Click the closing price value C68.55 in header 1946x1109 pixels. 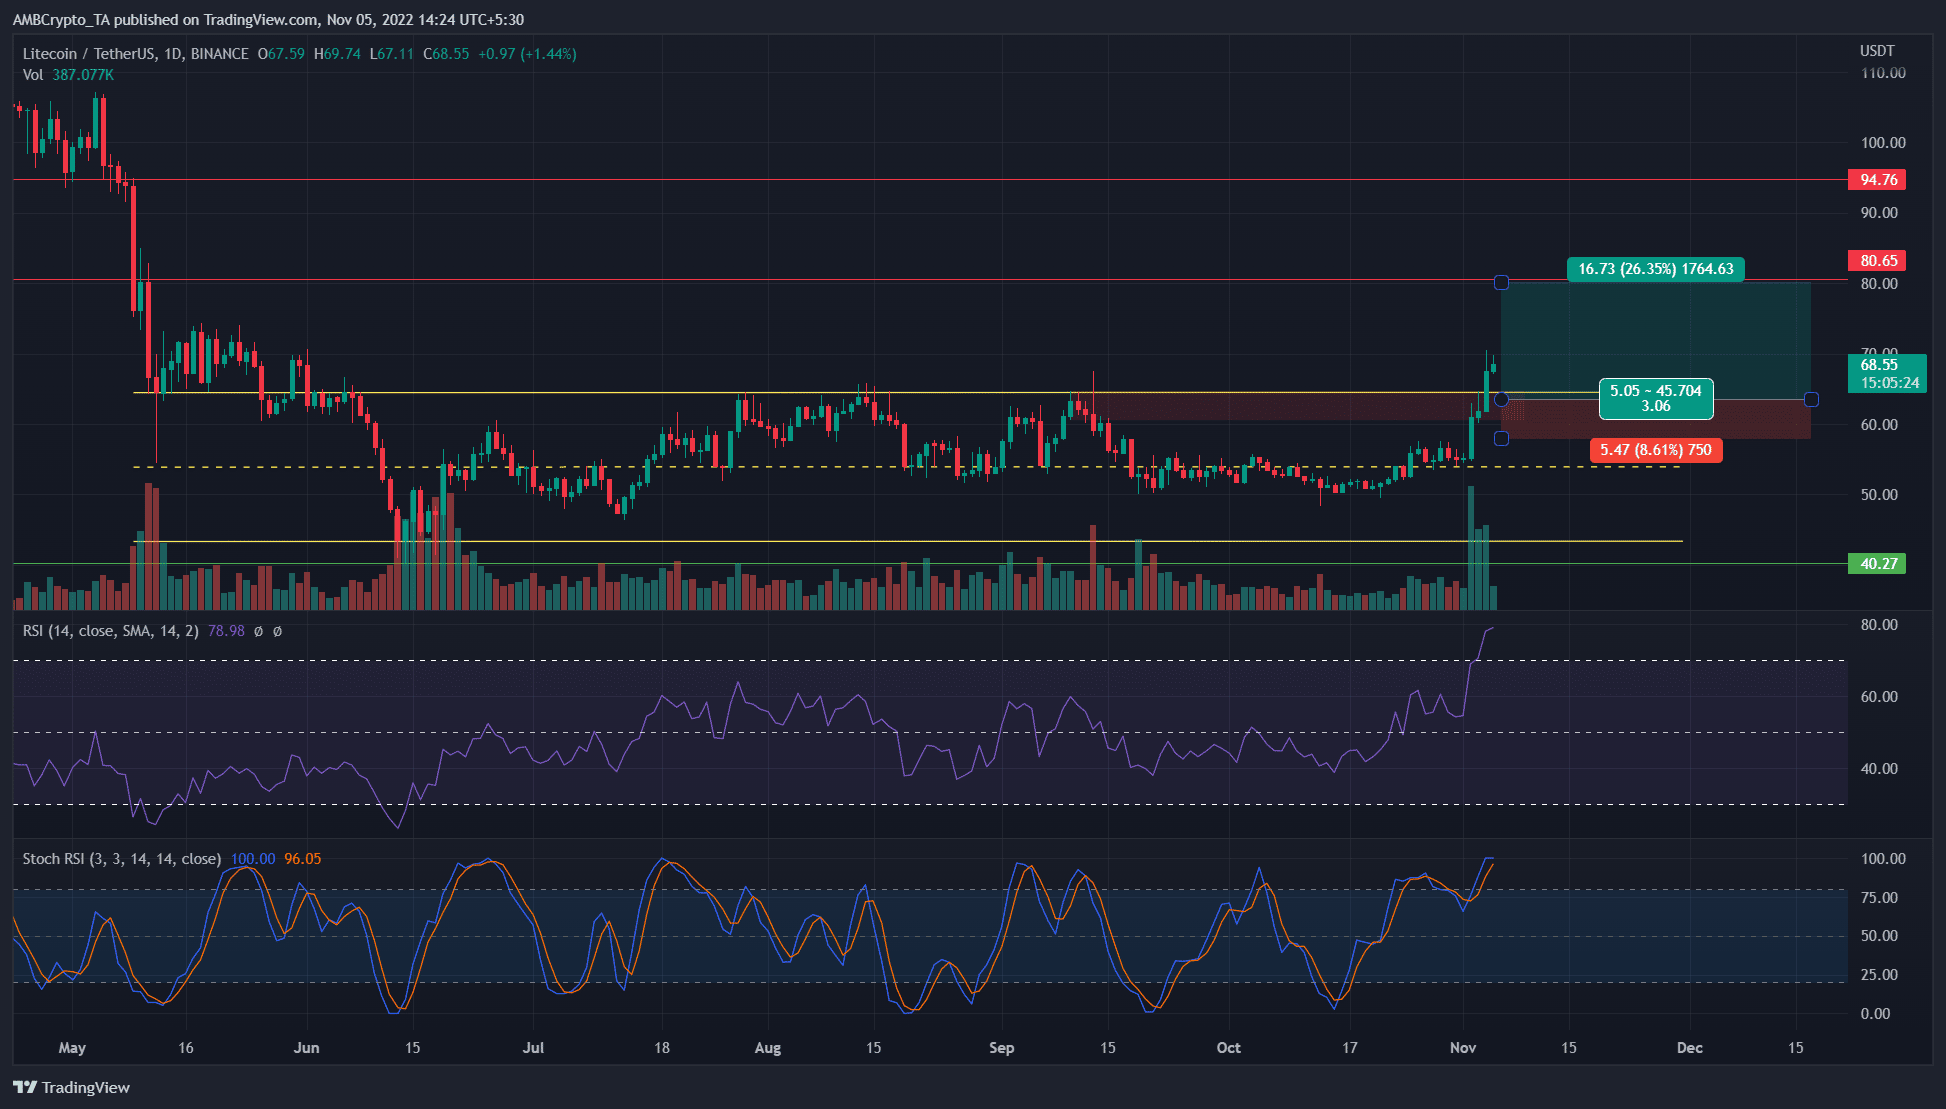tap(446, 54)
